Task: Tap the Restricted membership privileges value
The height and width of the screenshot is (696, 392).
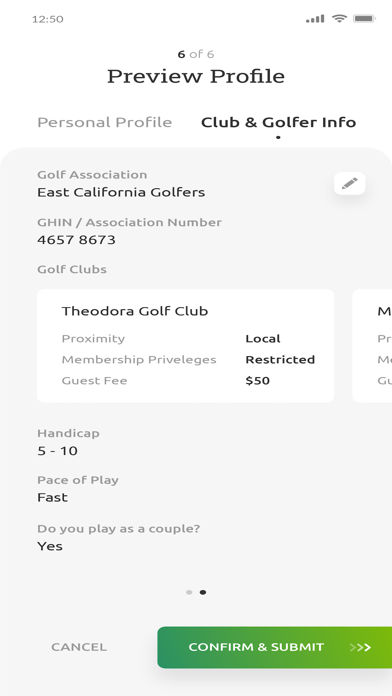Action: point(280,360)
